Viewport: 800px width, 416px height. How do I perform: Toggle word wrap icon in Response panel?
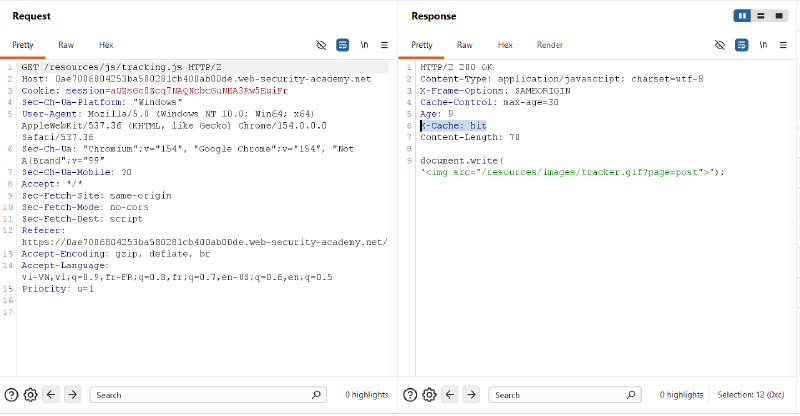pos(741,45)
